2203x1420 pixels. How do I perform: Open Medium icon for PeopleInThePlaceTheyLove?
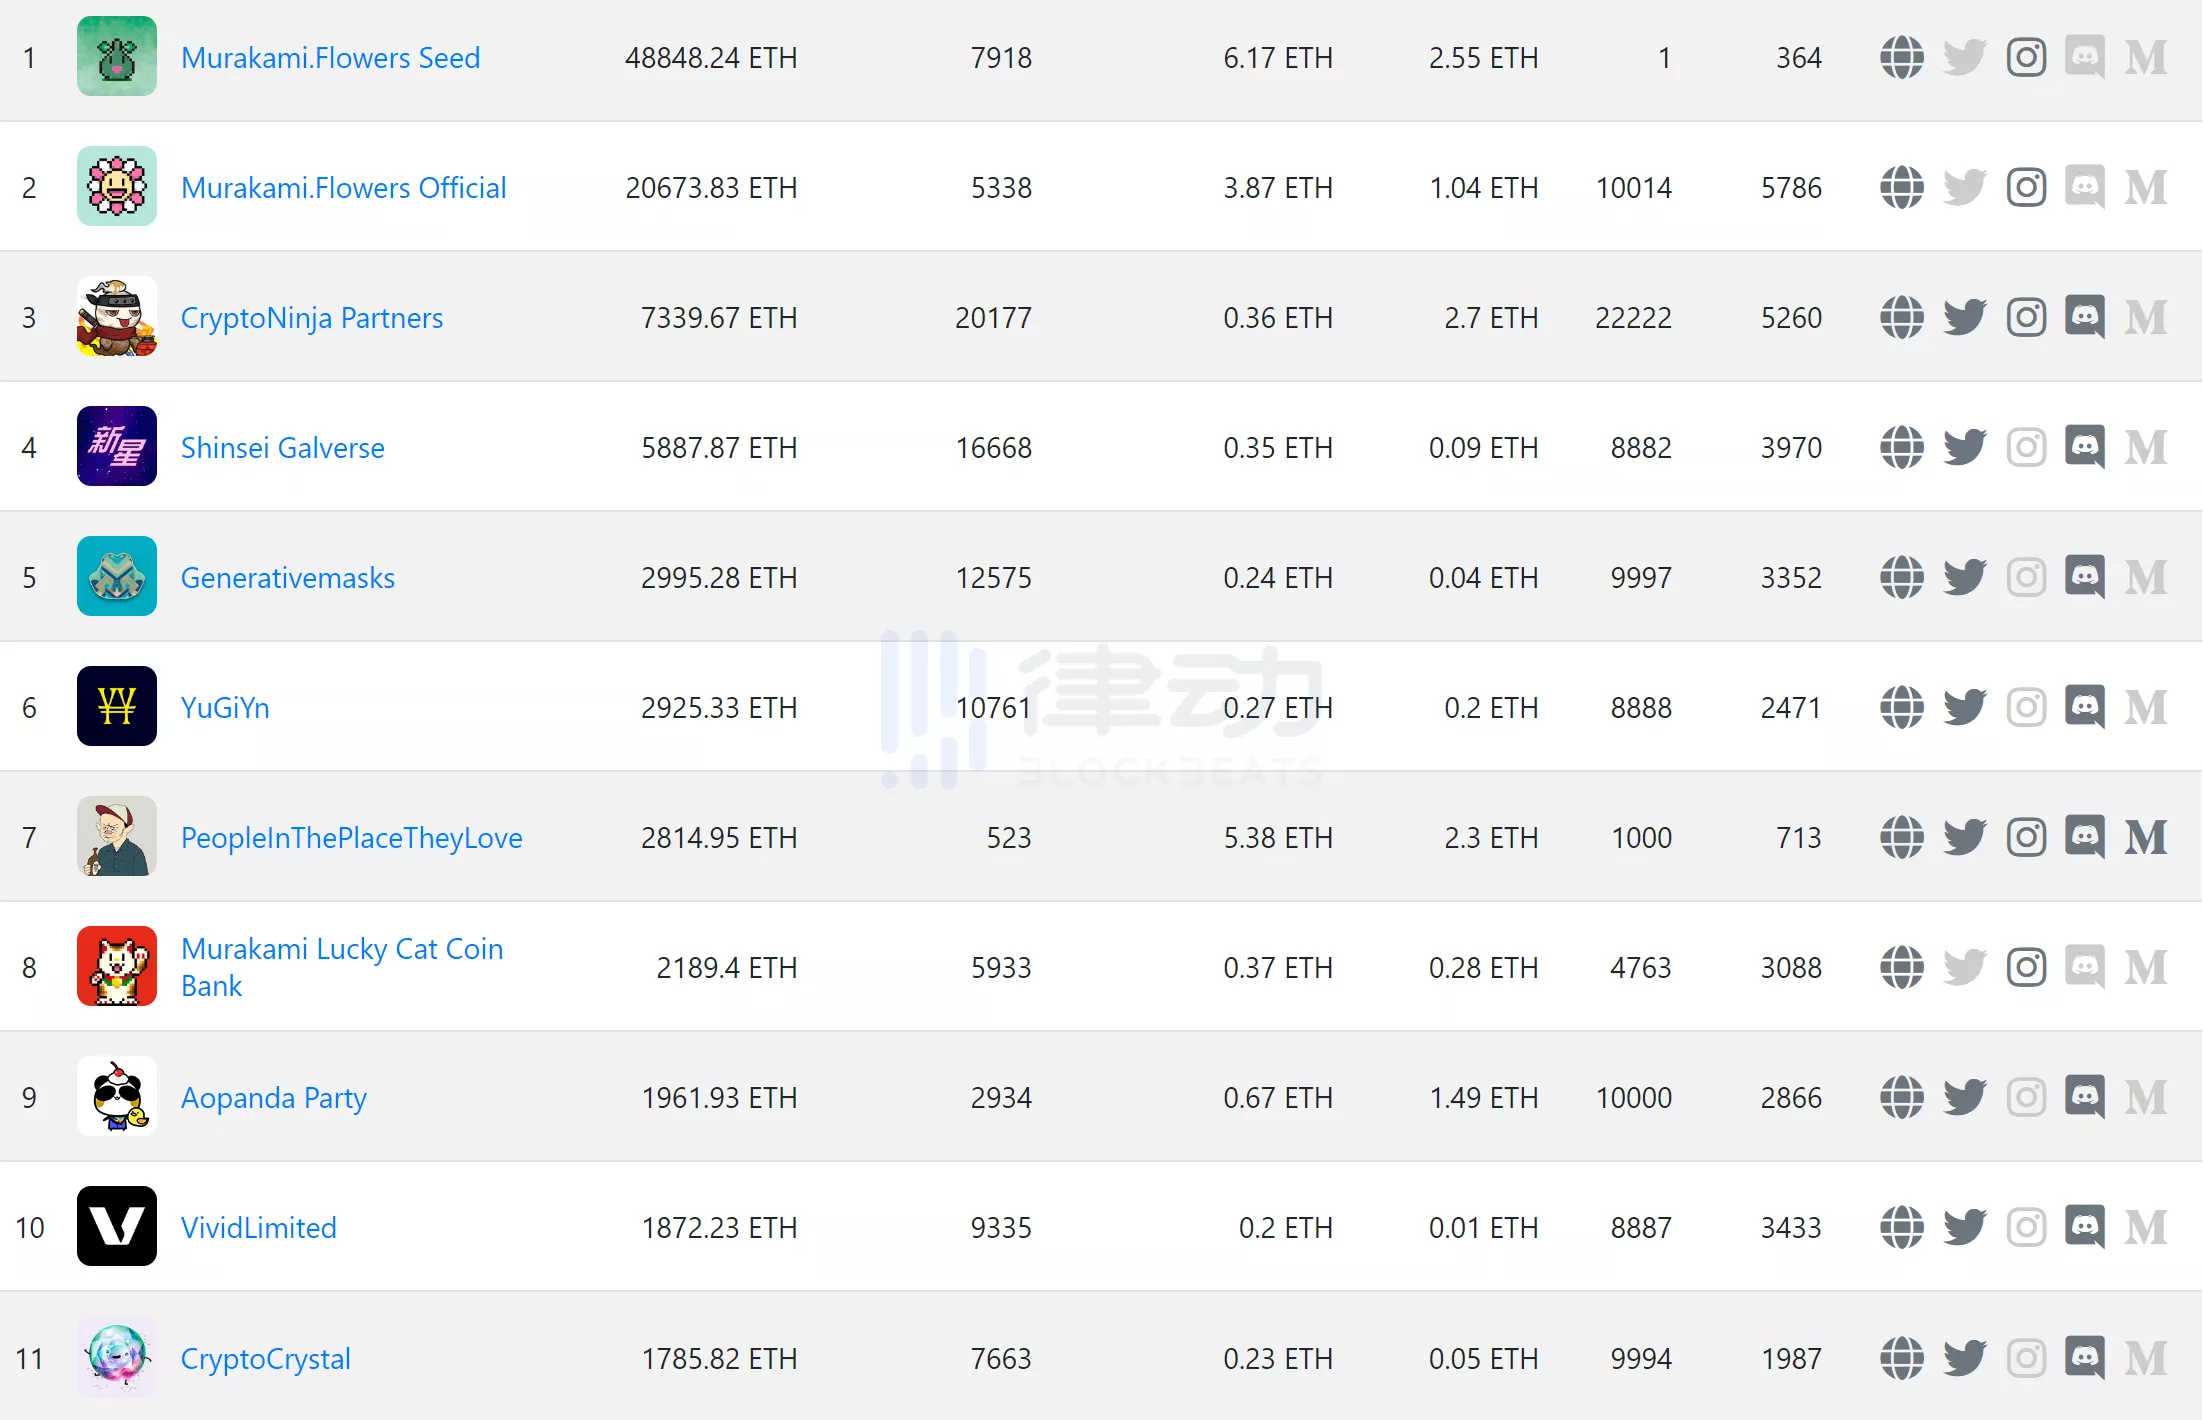(x=2146, y=837)
